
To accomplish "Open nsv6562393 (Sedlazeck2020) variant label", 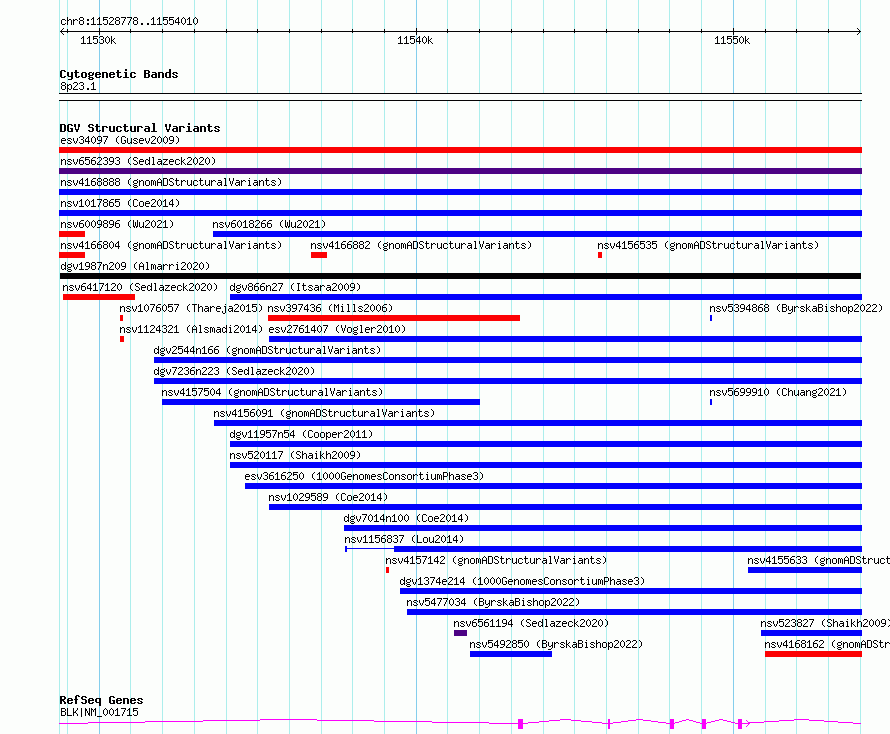I will tap(138, 161).
